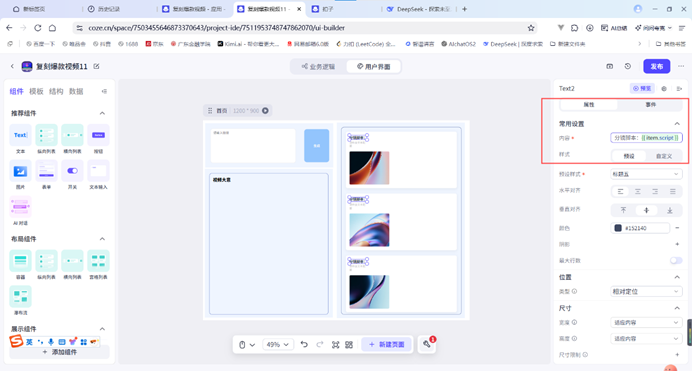Add the 表单 form component
Viewport: 692px width, 371px height.
pos(46,171)
